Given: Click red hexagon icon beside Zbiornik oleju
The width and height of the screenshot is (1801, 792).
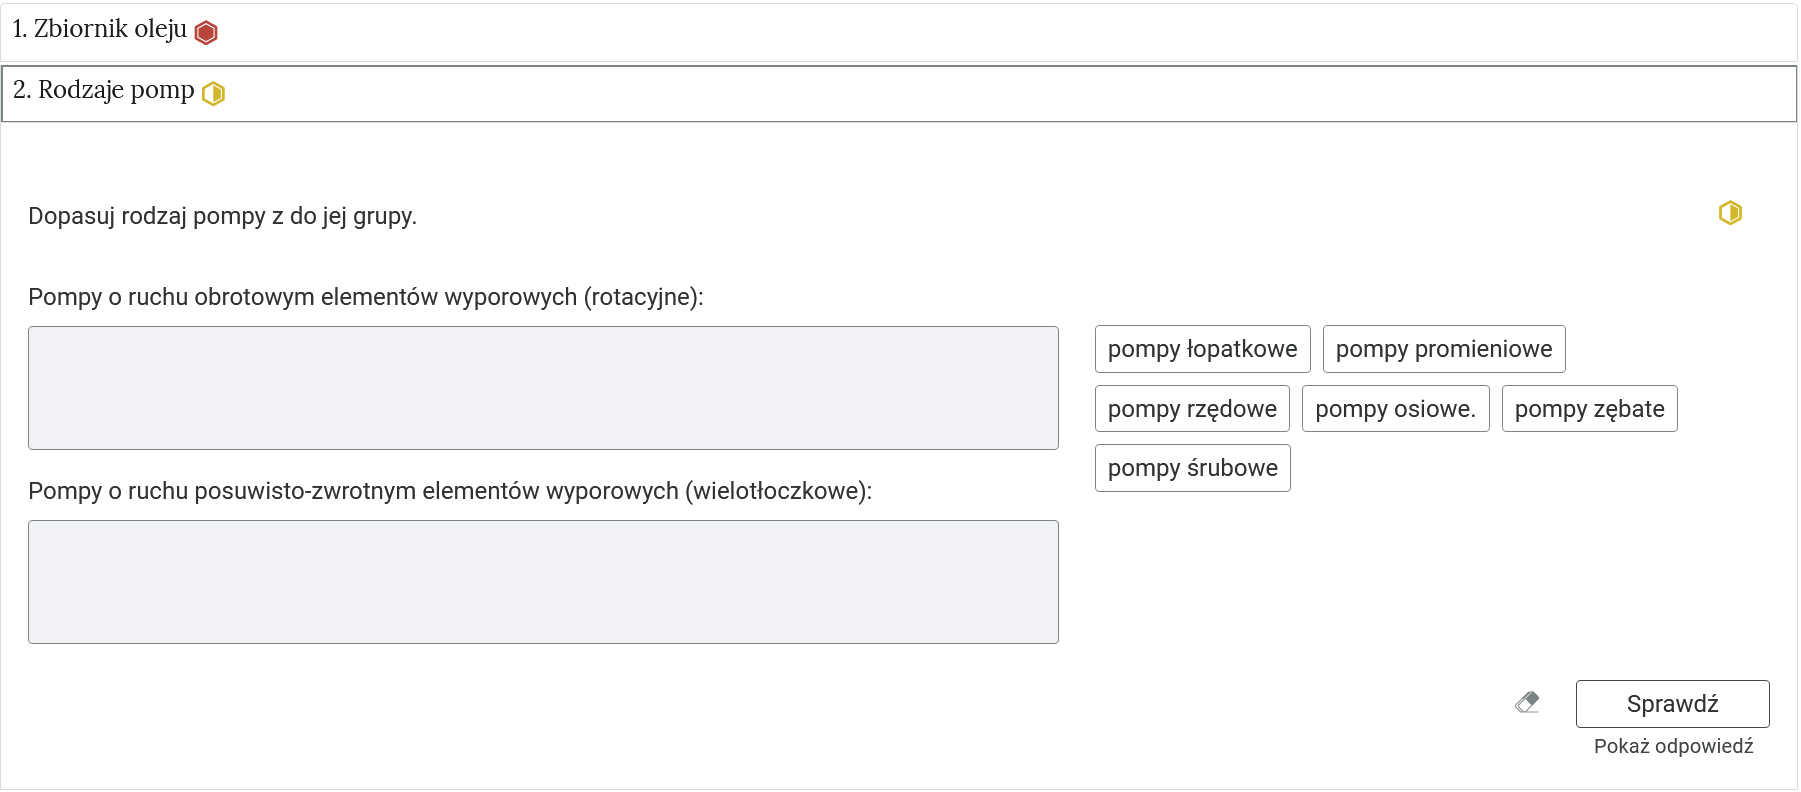Looking at the screenshot, I should click(x=206, y=33).
